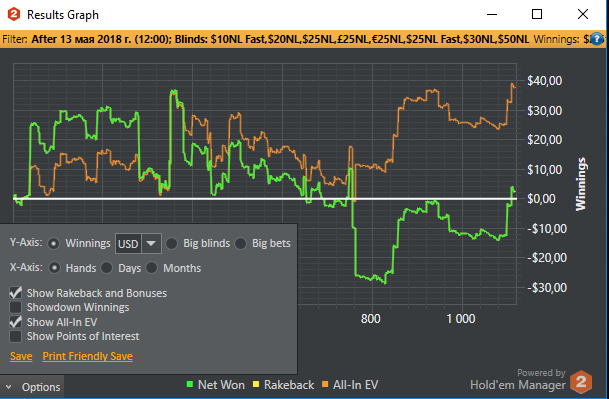
Task: Click the green Net Won legend marker
Action: (190, 385)
